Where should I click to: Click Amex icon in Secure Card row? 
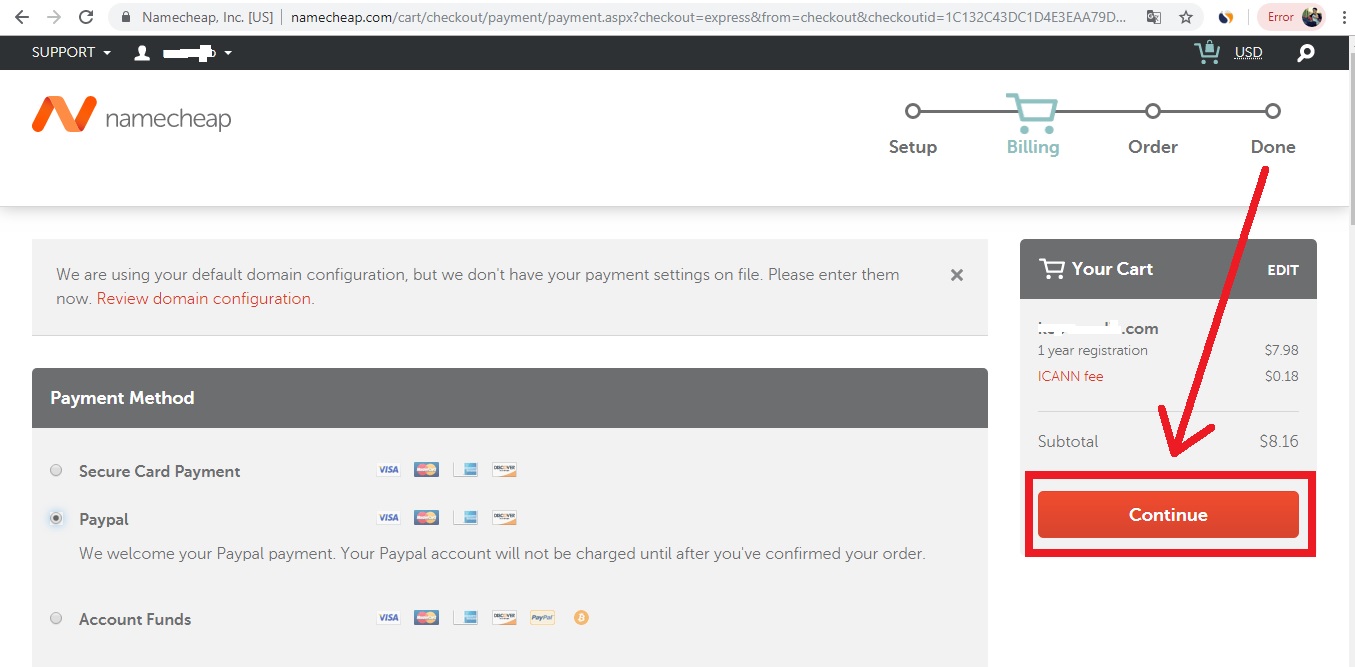point(465,470)
